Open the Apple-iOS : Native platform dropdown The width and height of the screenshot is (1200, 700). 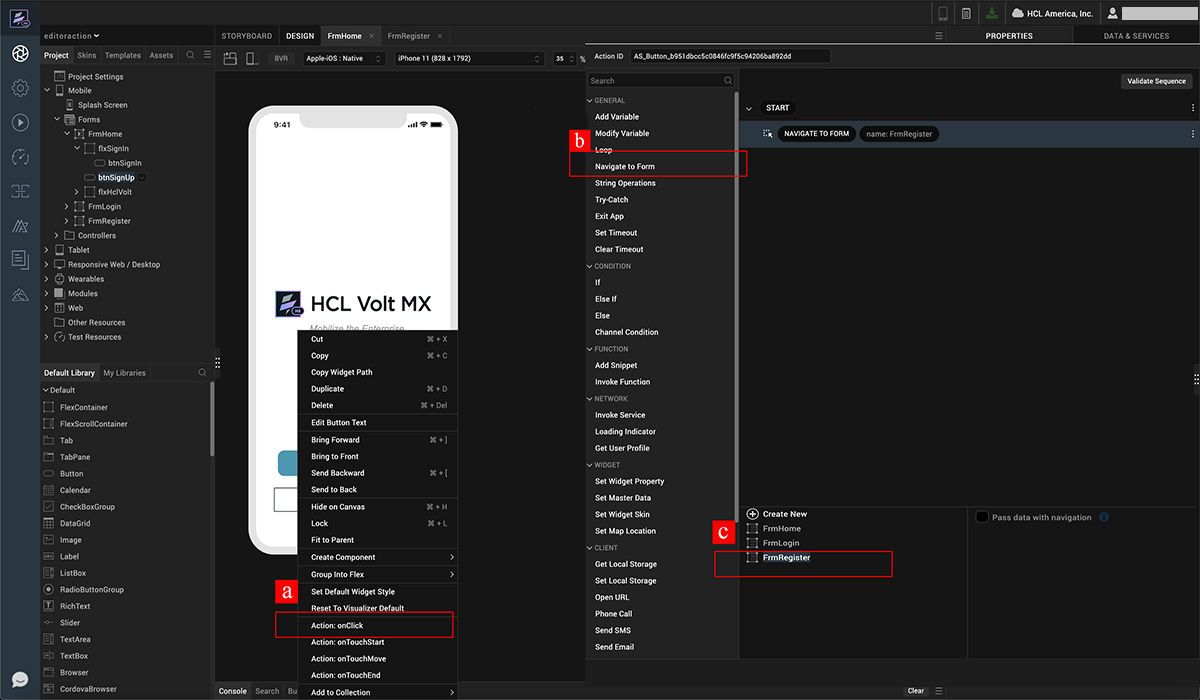[x=343, y=59]
